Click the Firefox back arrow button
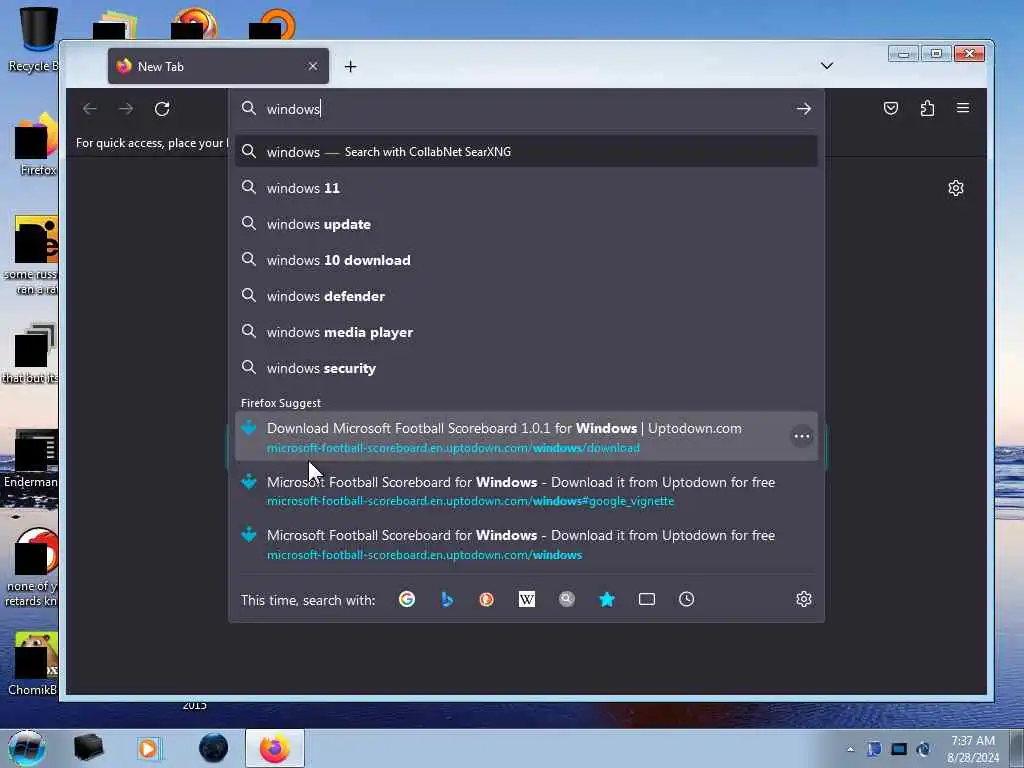The width and height of the screenshot is (1024, 768). point(90,108)
